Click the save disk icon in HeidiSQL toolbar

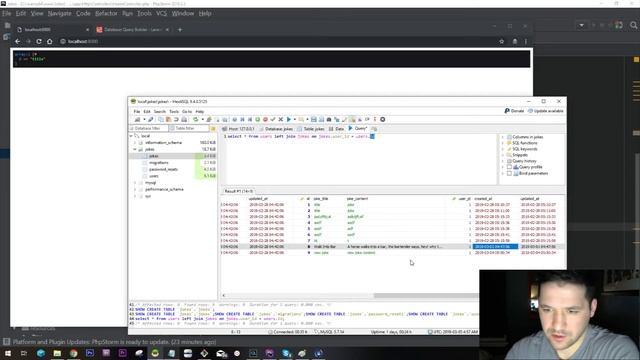pyautogui.click(x=313, y=120)
